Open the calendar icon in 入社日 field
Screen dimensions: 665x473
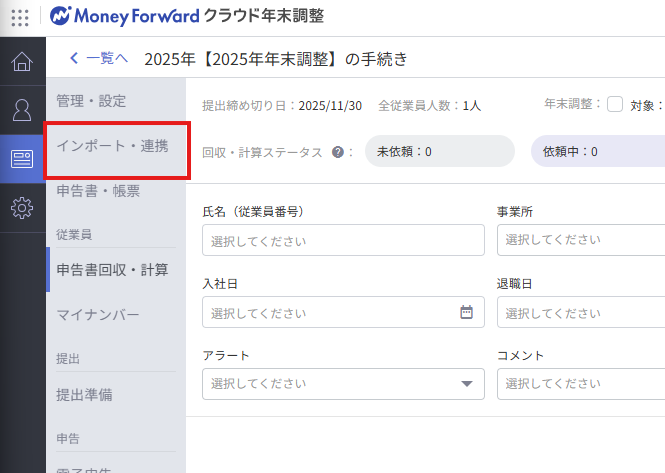[x=466, y=312]
